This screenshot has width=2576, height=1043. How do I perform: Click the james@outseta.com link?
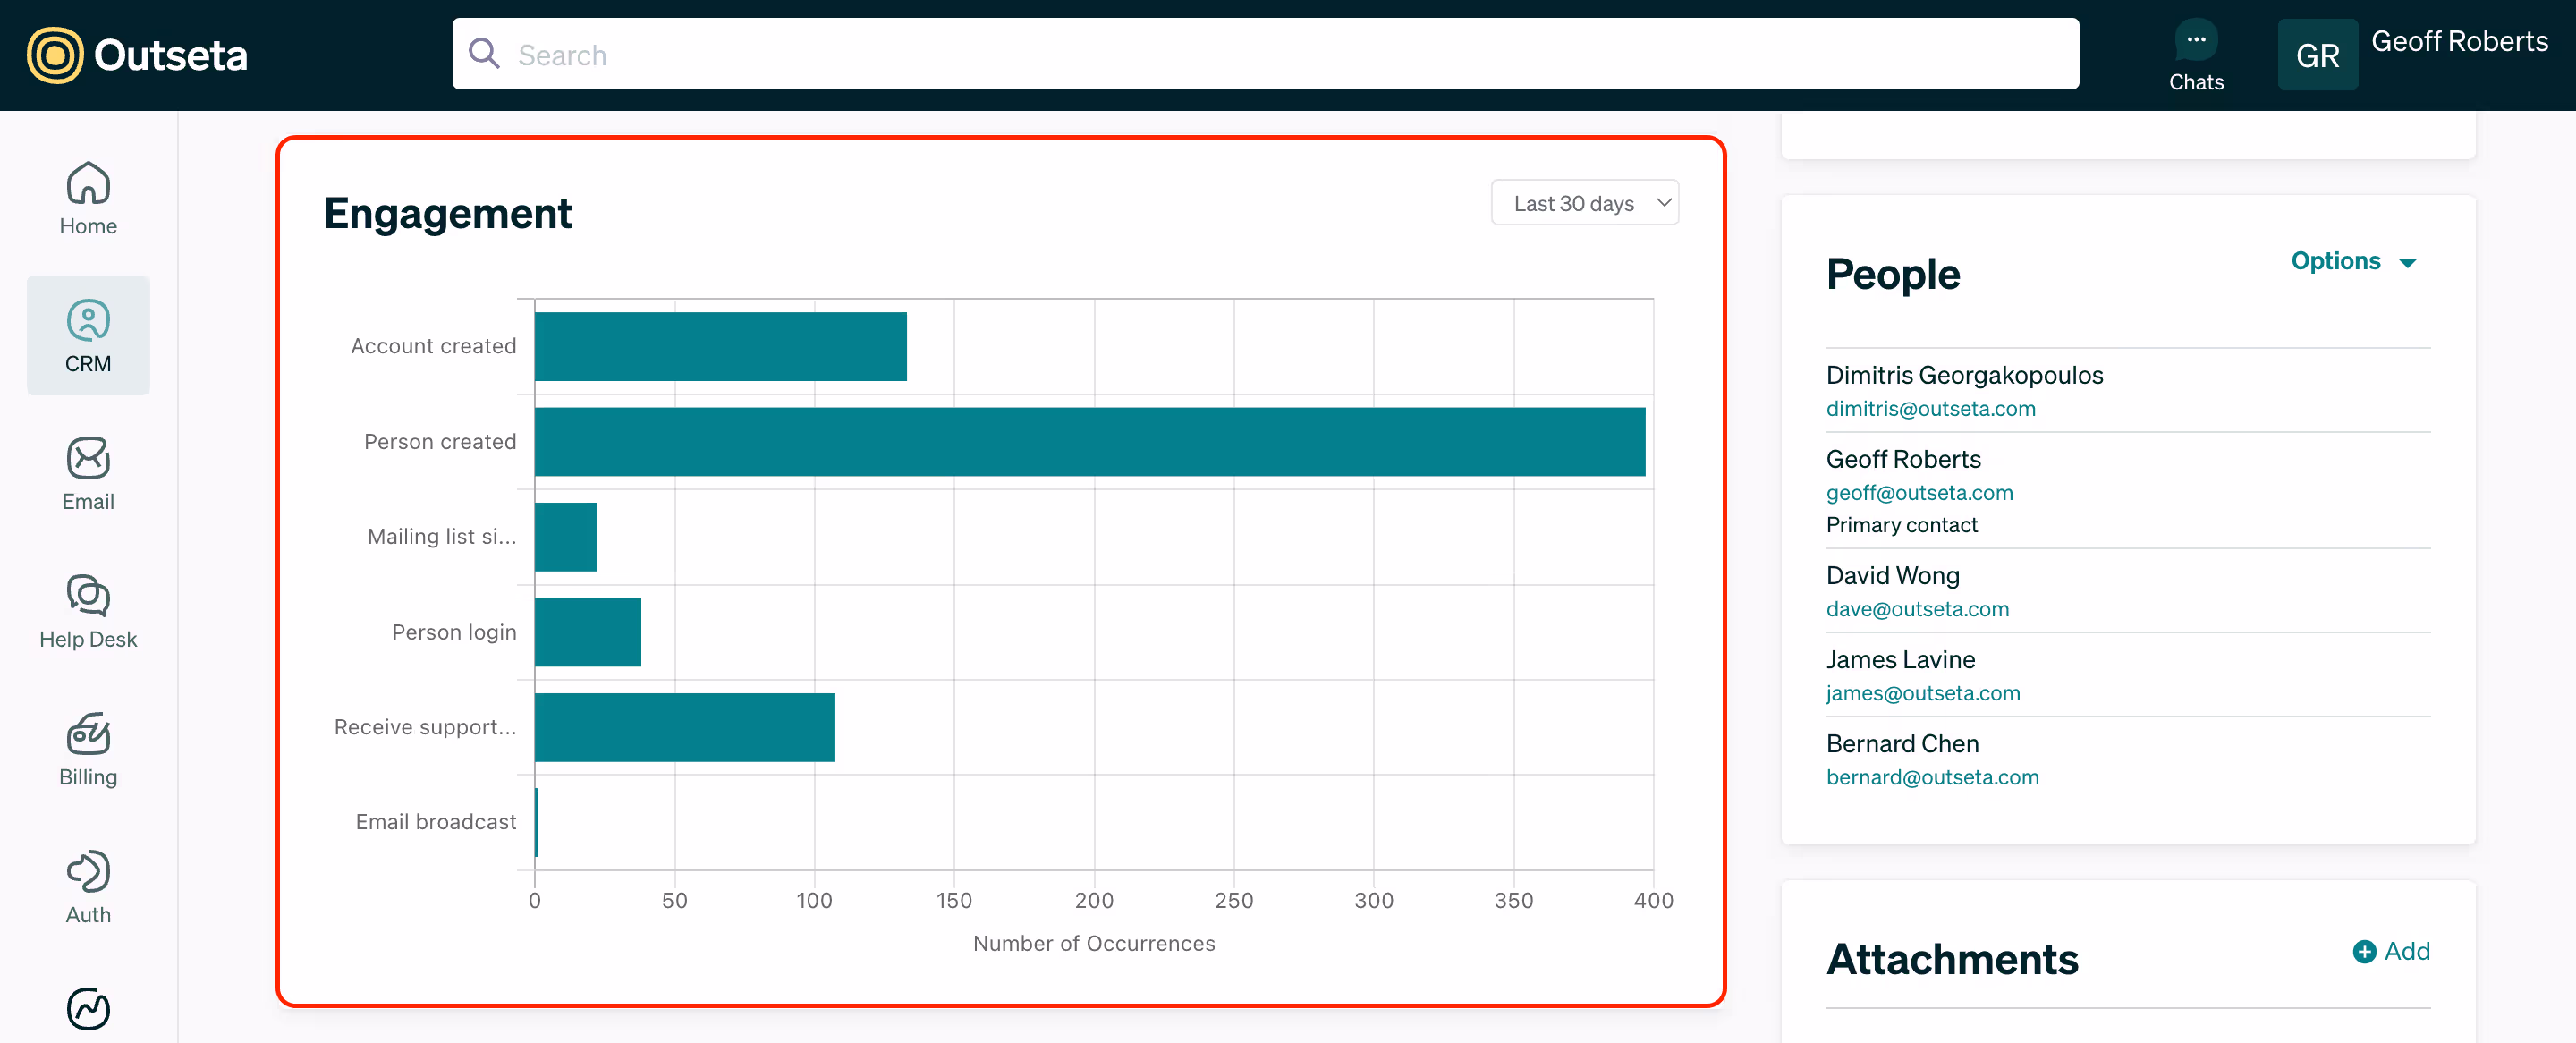[x=1922, y=693]
